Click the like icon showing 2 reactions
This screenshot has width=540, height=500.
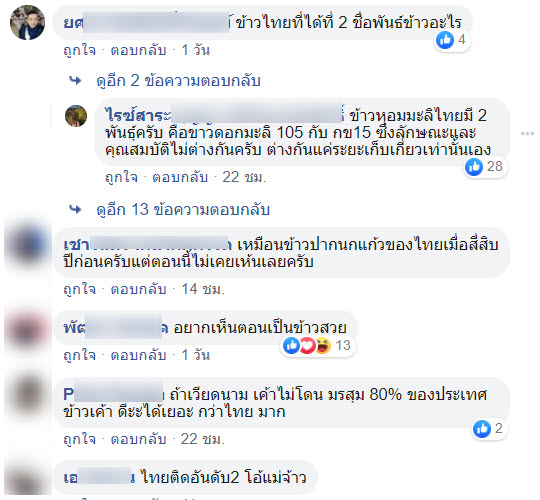481,429
